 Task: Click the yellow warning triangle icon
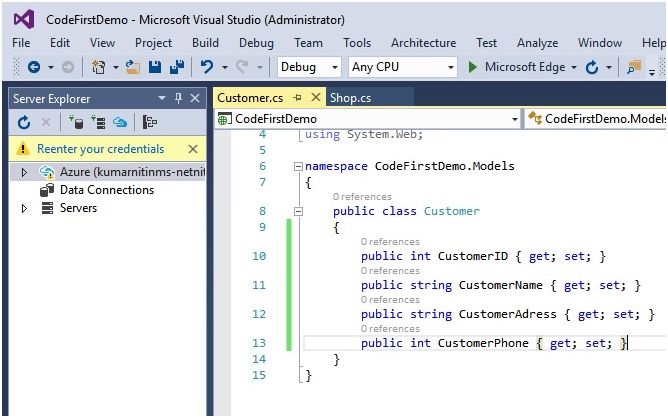22,149
